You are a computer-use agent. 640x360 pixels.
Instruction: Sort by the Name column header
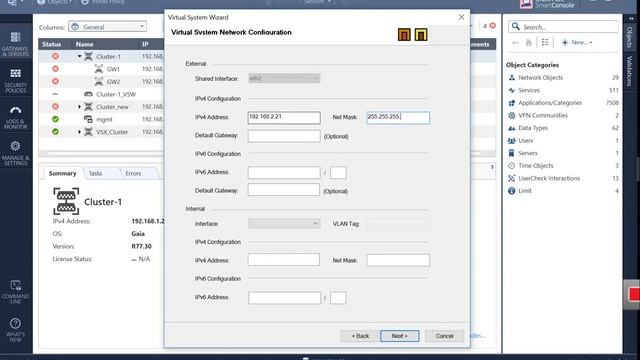click(84, 44)
